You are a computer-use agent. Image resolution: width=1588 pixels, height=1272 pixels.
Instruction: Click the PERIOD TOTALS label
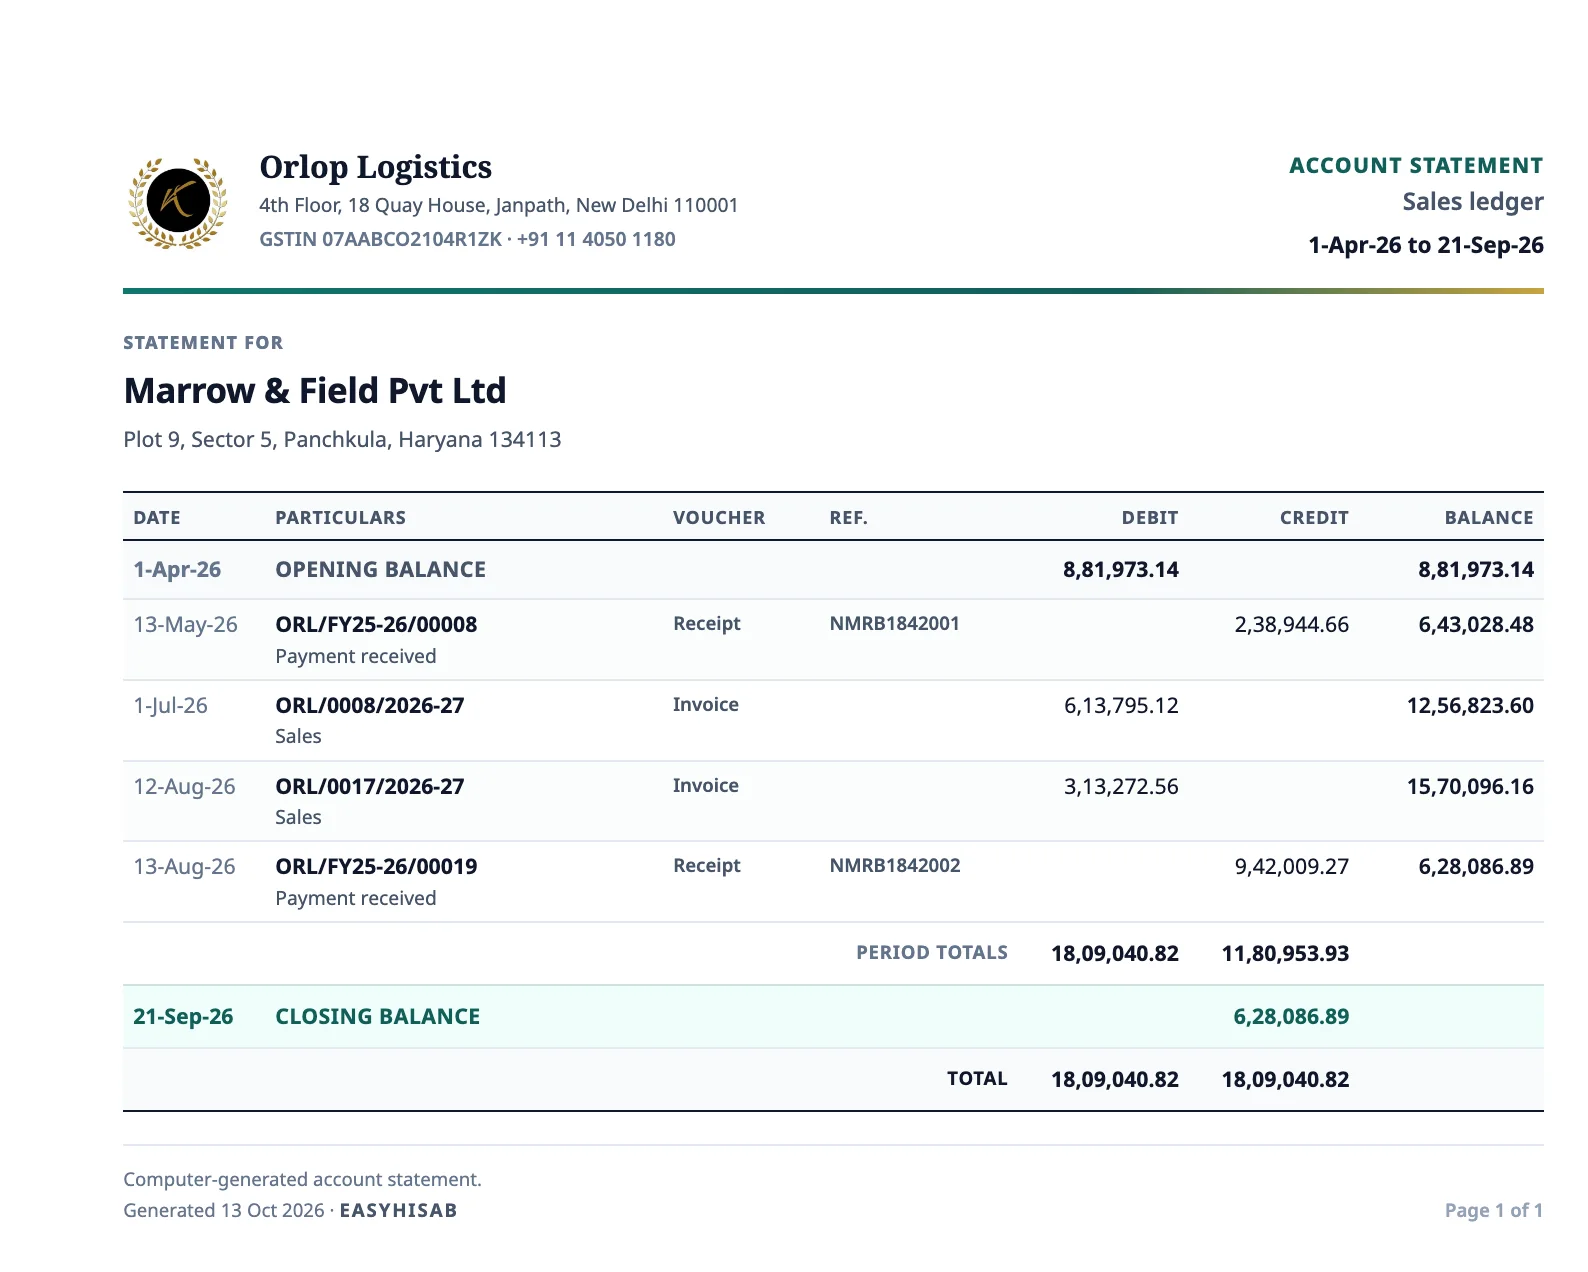click(x=932, y=953)
